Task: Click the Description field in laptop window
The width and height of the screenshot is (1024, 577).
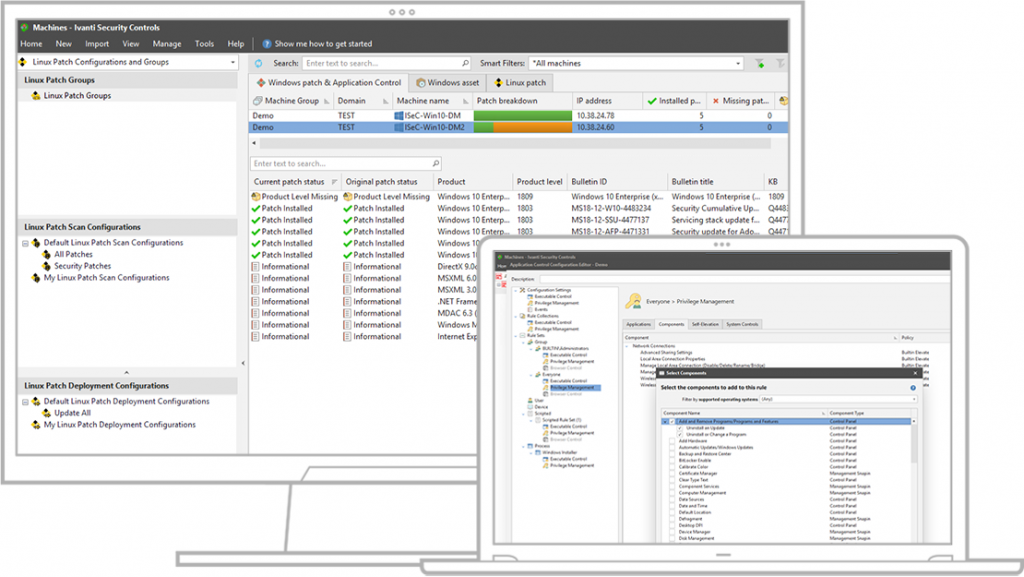Action: click(744, 279)
